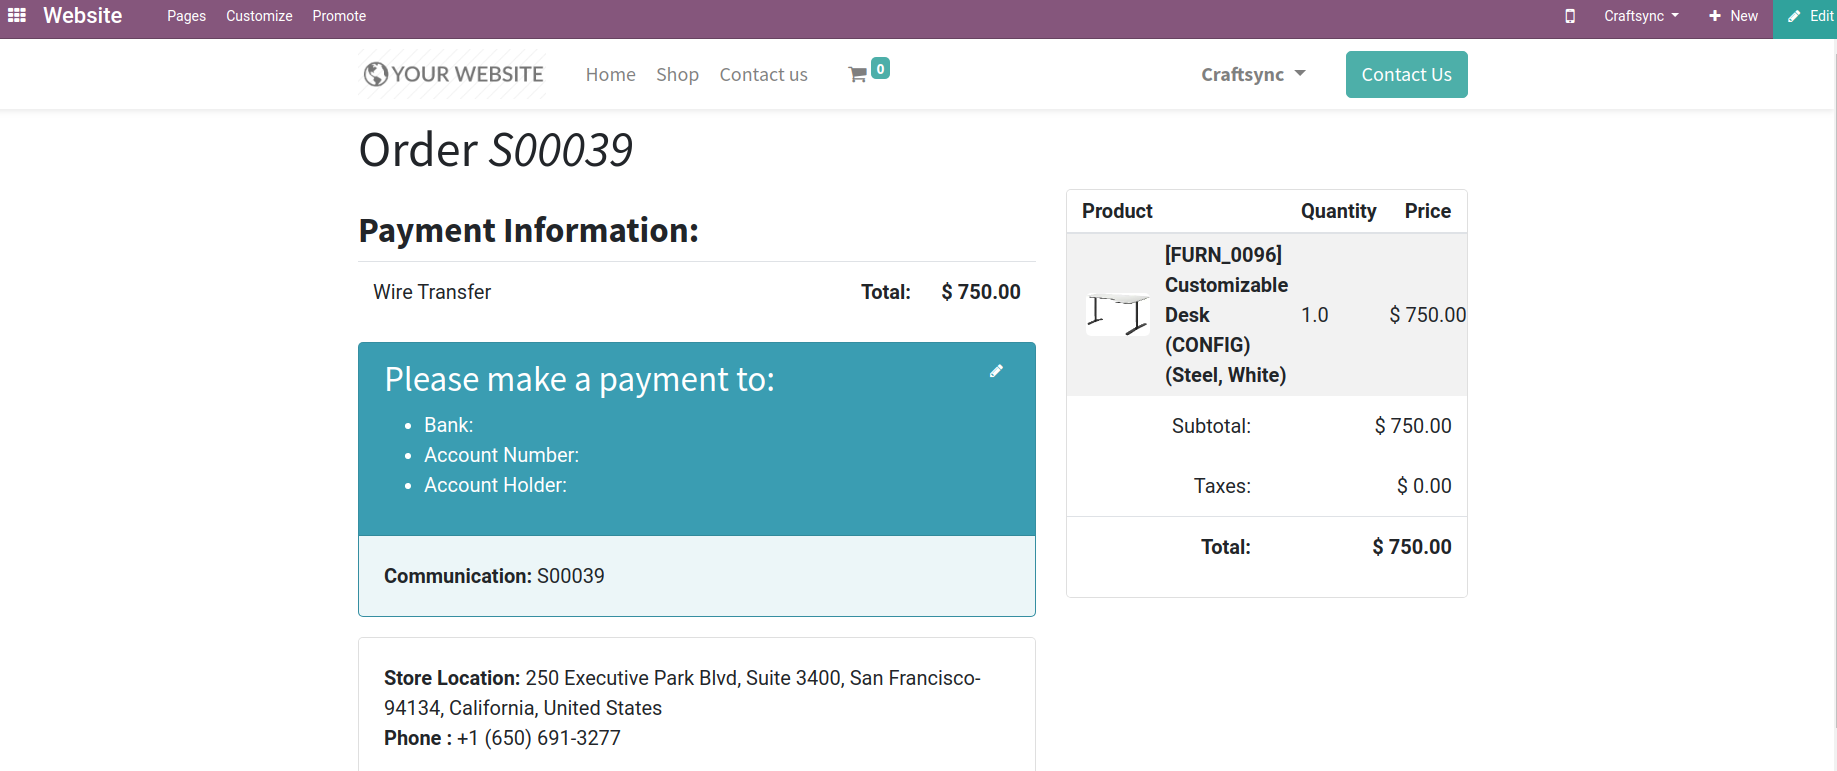Open the shopping cart icon
The height and width of the screenshot is (771, 1837).
[x=858, y=75]
